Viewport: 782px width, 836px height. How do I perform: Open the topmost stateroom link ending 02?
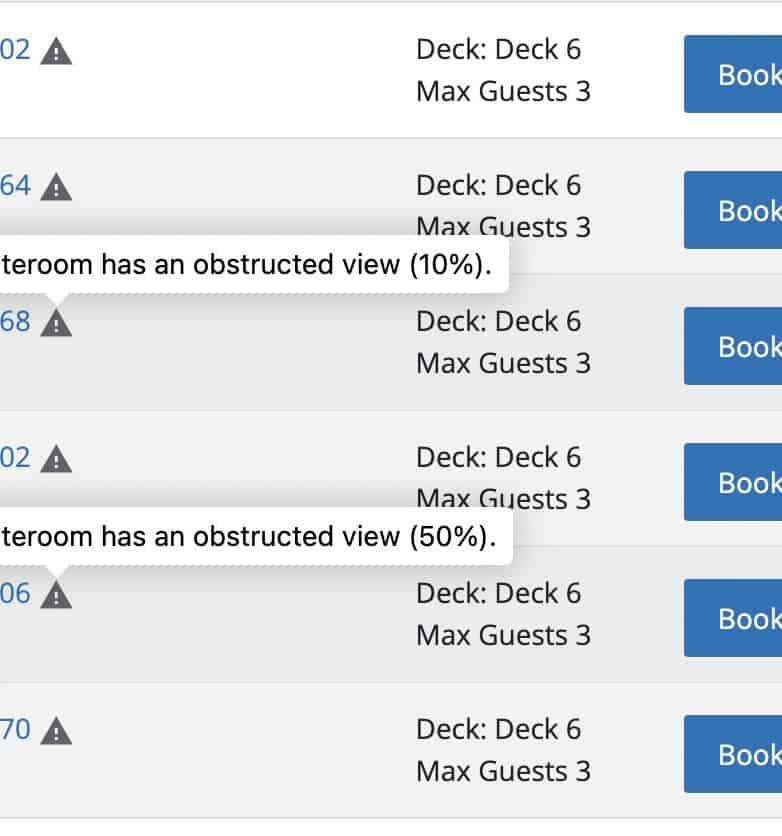coord(15,50)
